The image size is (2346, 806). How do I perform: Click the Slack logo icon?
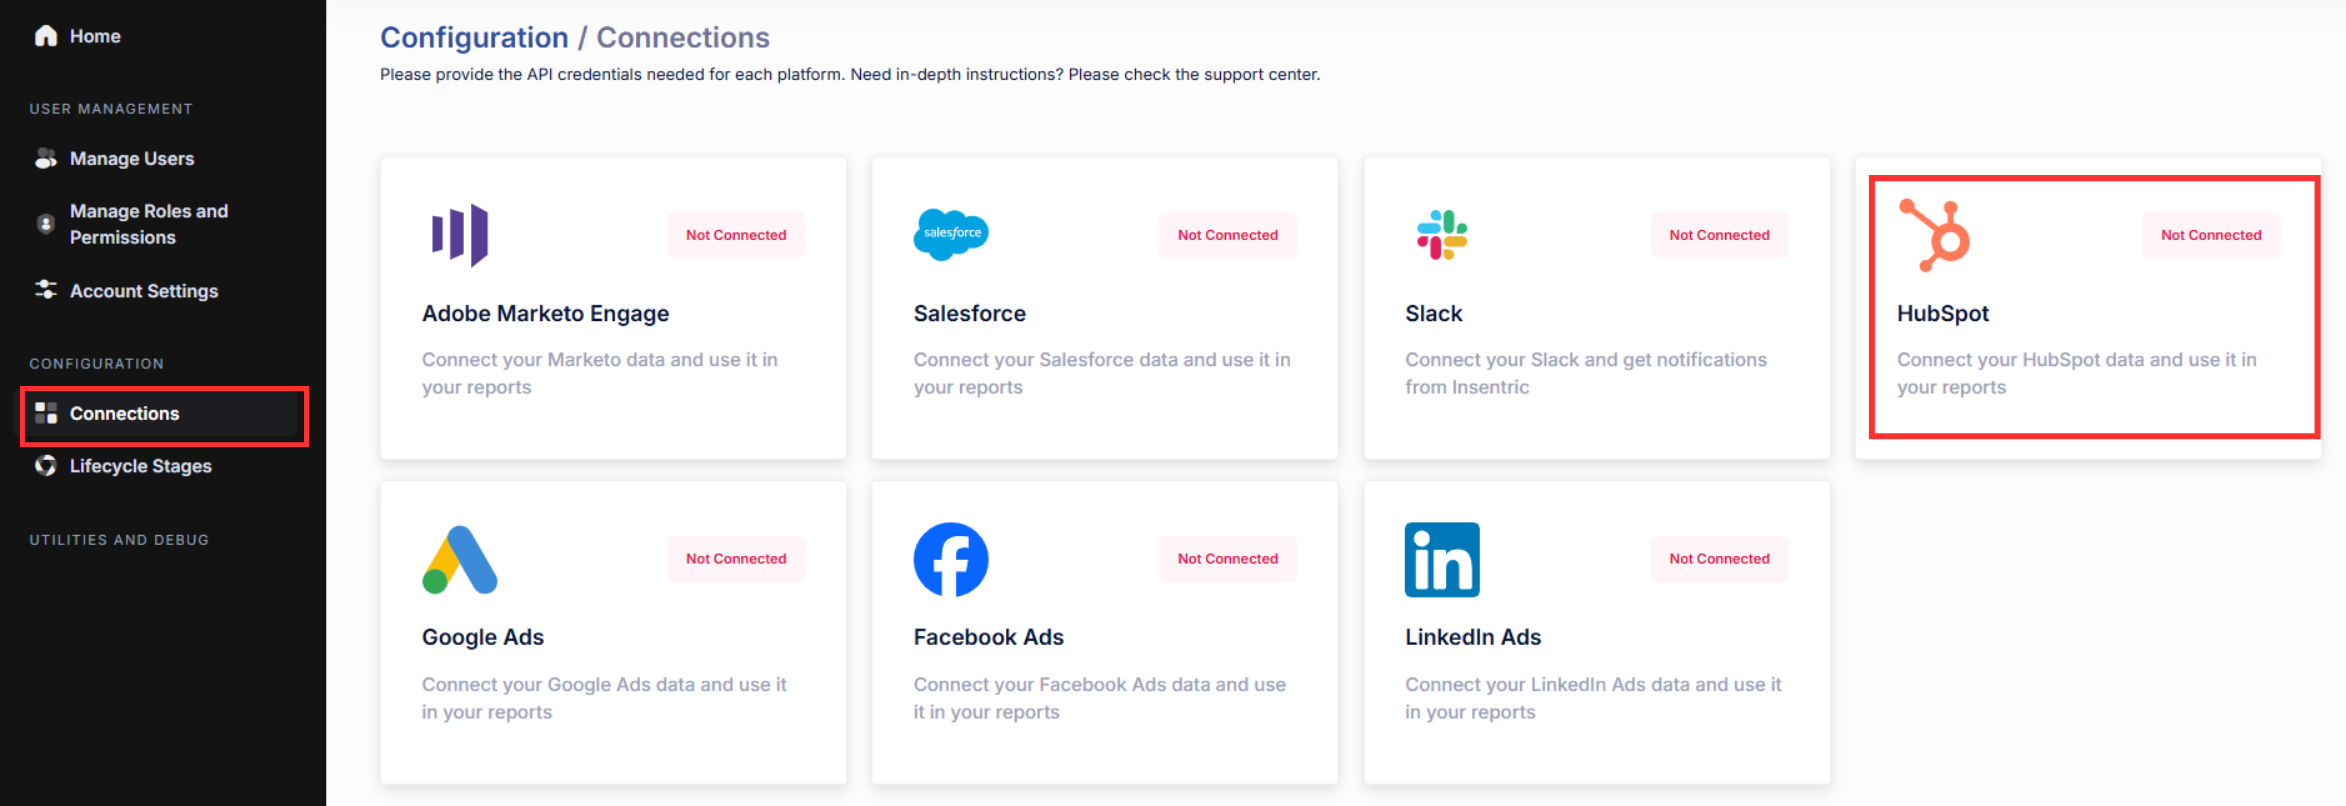point(1441,235)
